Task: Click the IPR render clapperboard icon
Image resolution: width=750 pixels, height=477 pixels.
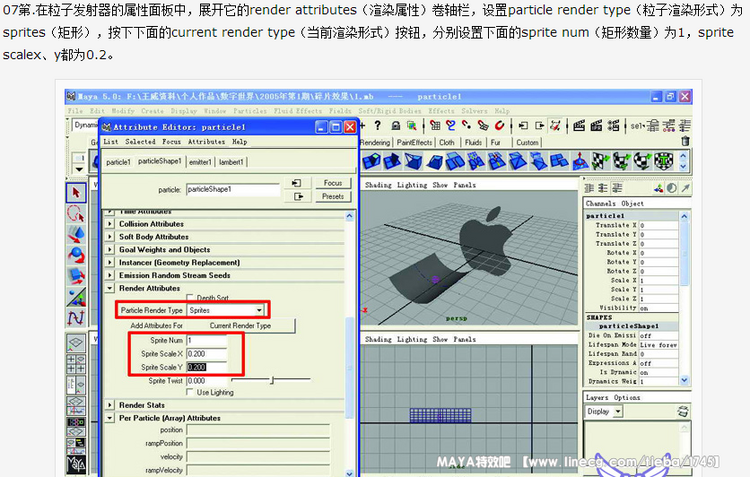Action: click(596, 126)
